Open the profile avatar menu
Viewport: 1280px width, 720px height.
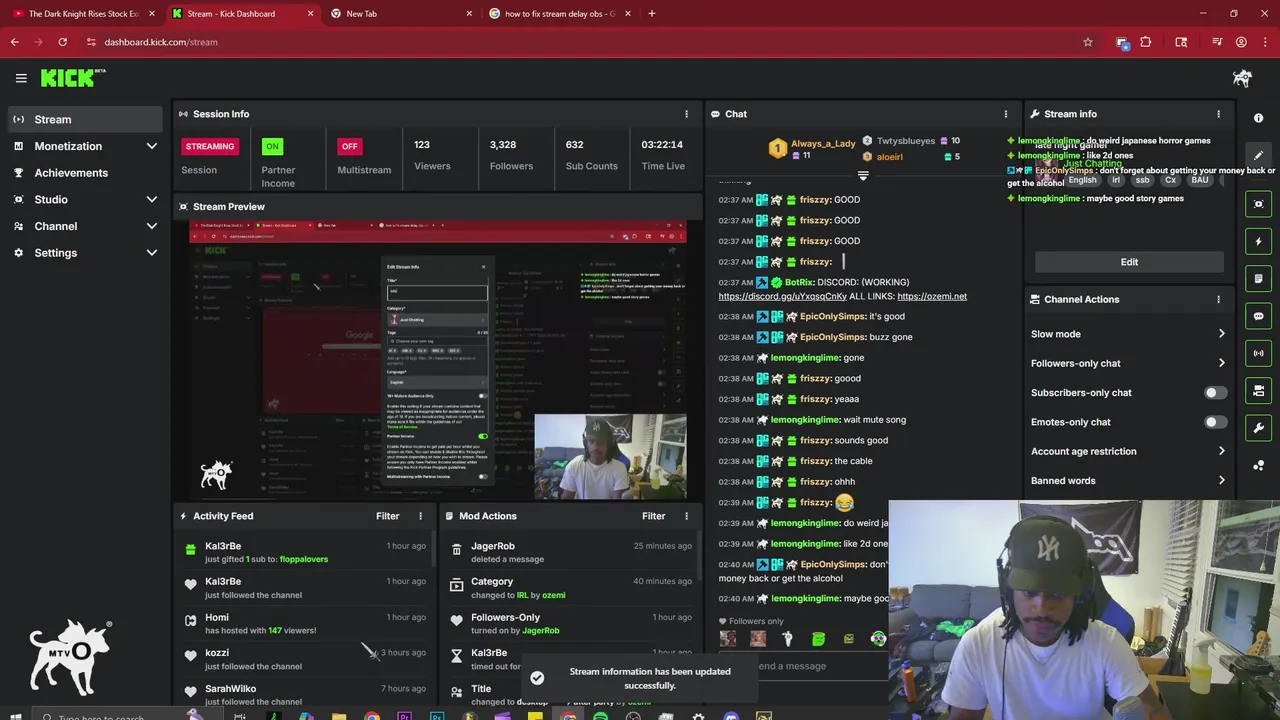(x=1242, y=78)
